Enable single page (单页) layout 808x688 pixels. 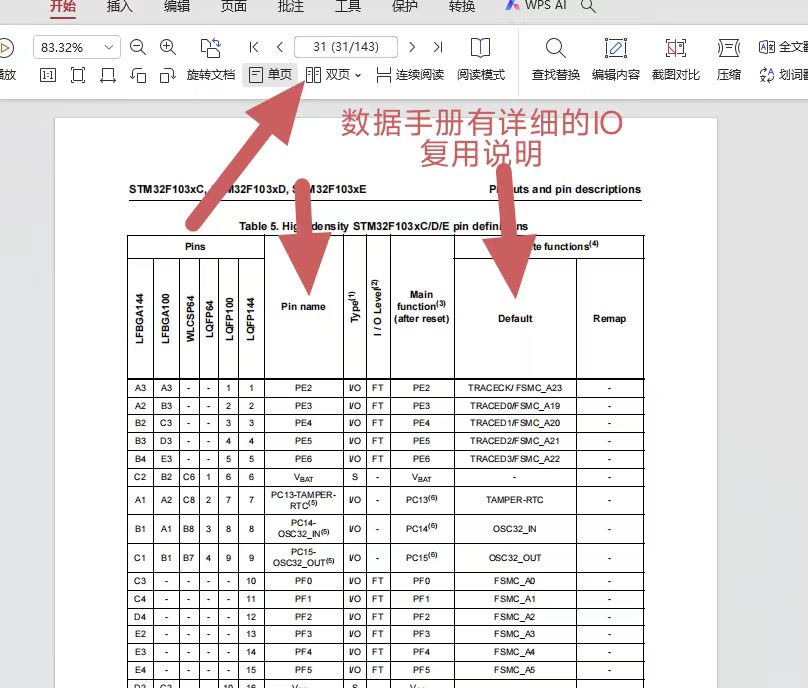[270, 75]
